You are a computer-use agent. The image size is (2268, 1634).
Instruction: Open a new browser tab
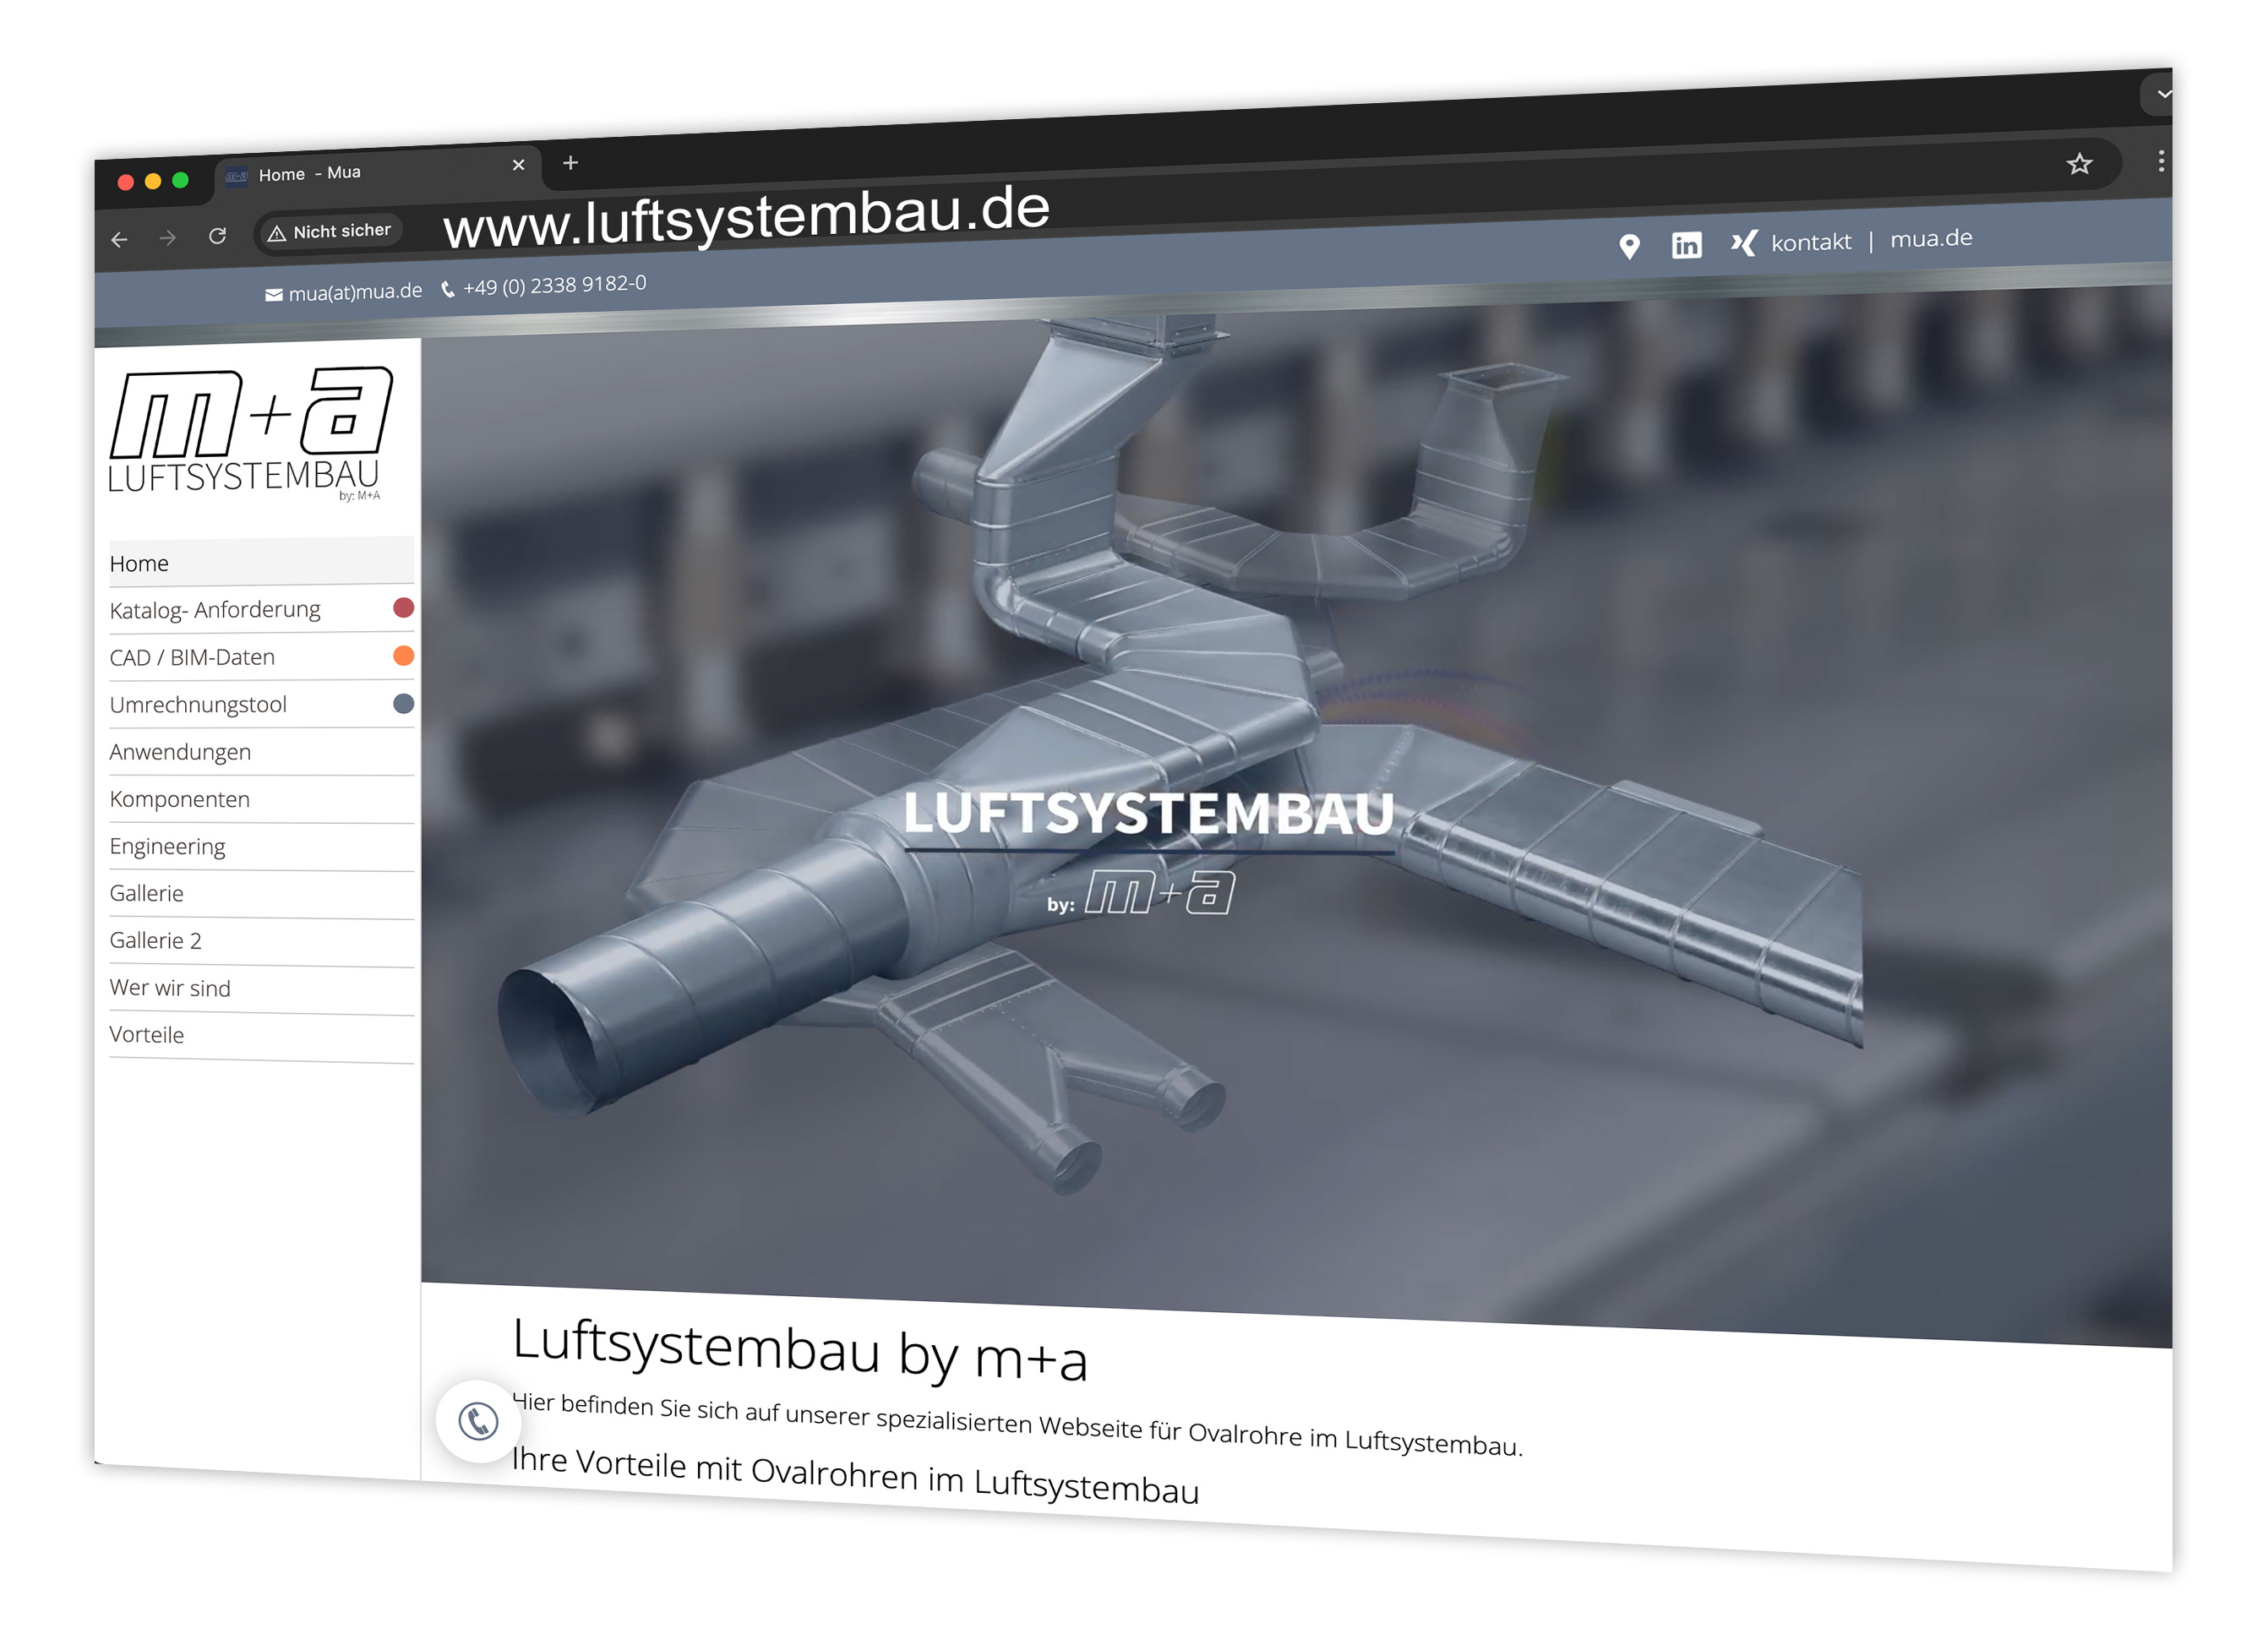(x=570, y=163)
